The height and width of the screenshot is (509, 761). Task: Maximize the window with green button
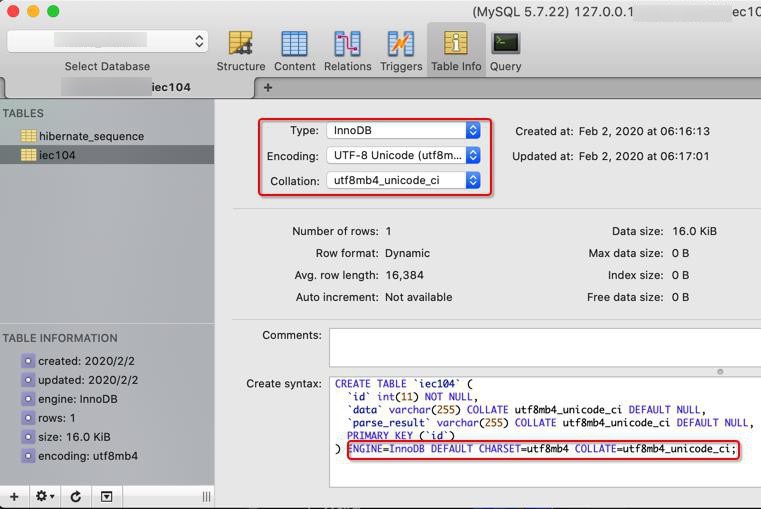click(x=53, y=11)
